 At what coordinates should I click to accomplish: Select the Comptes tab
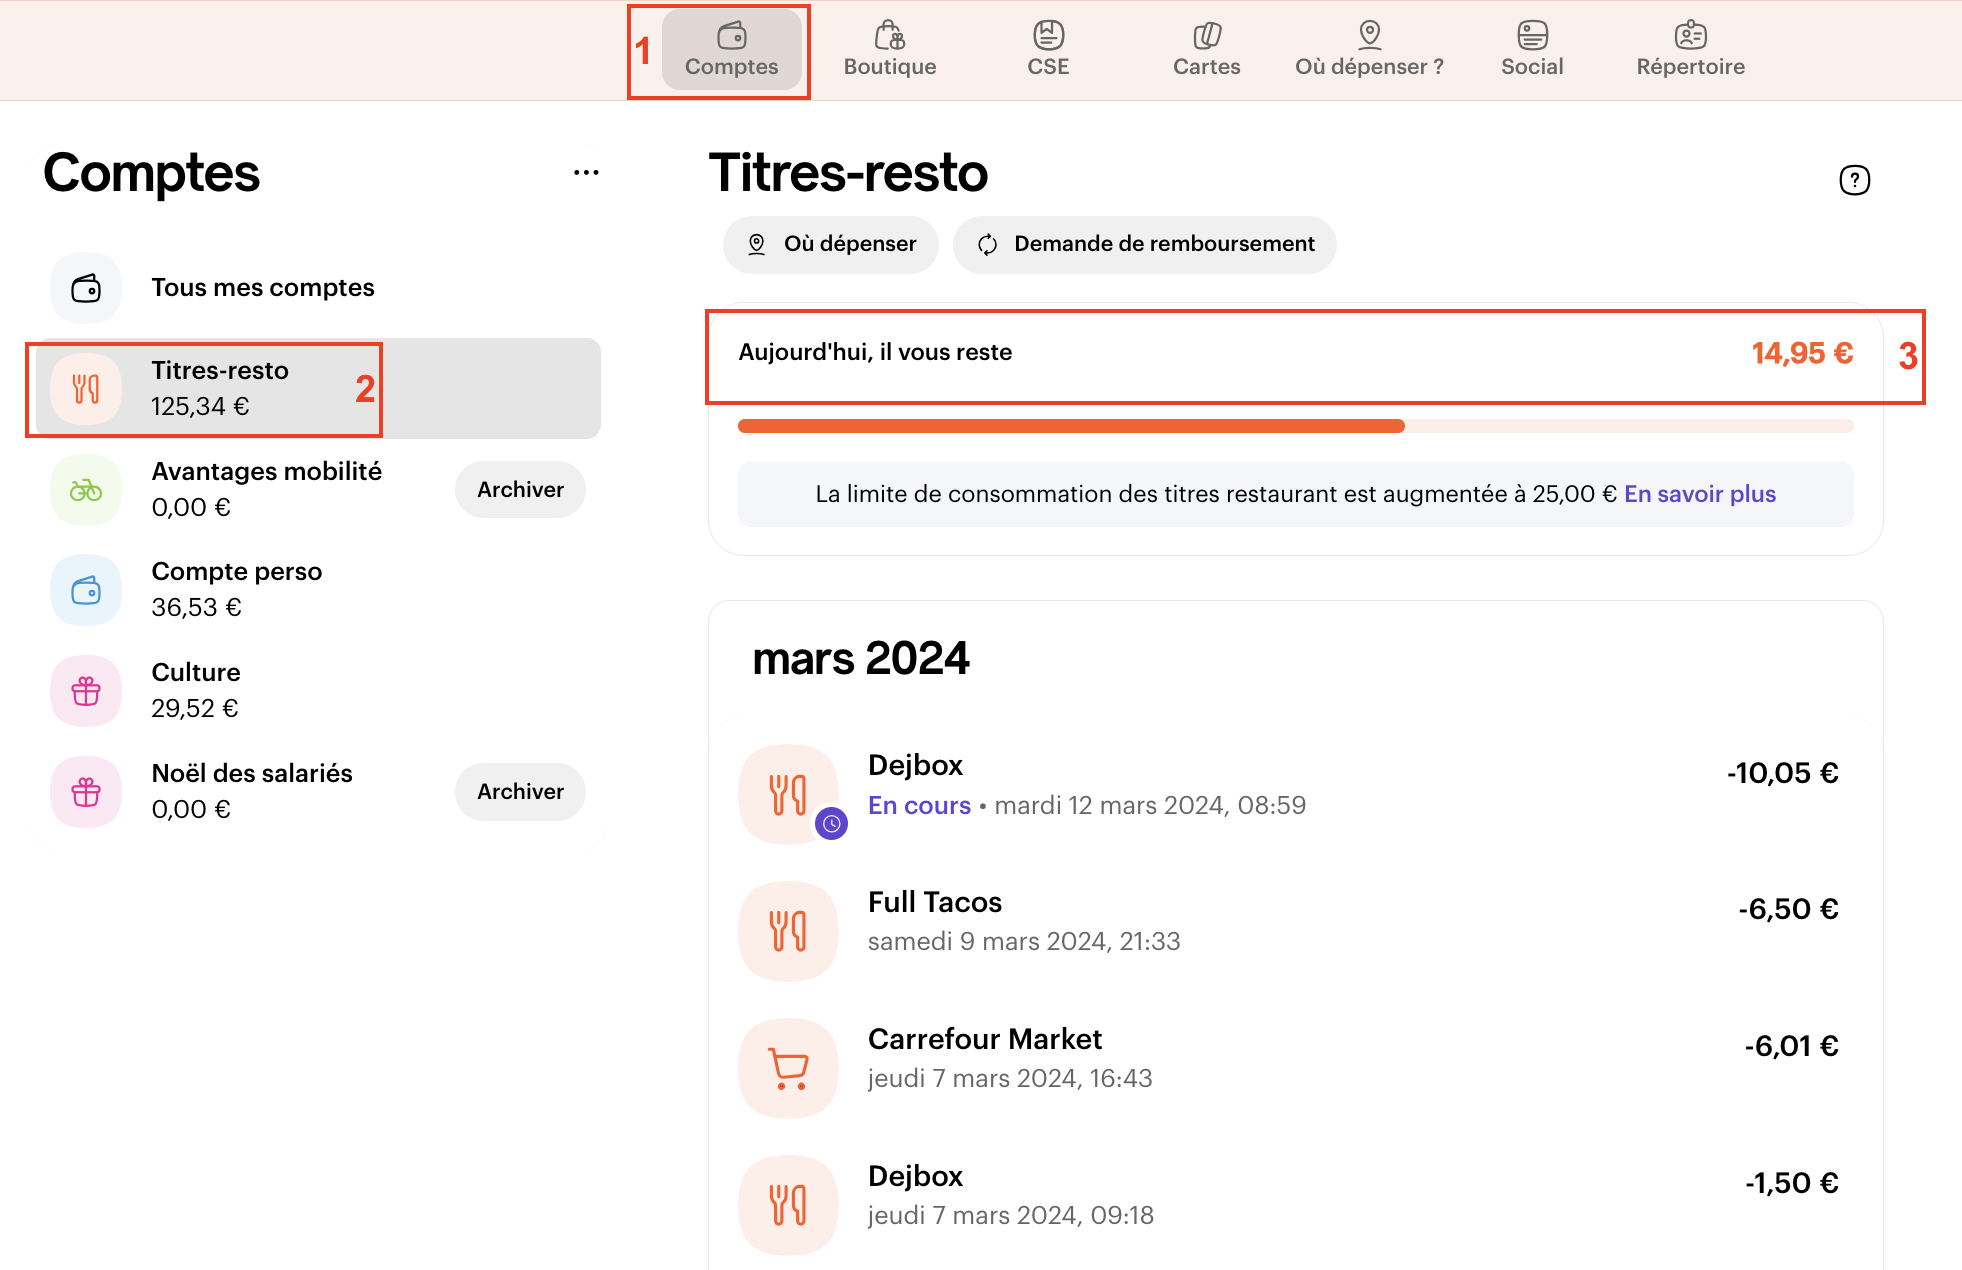tap(731, 49)
